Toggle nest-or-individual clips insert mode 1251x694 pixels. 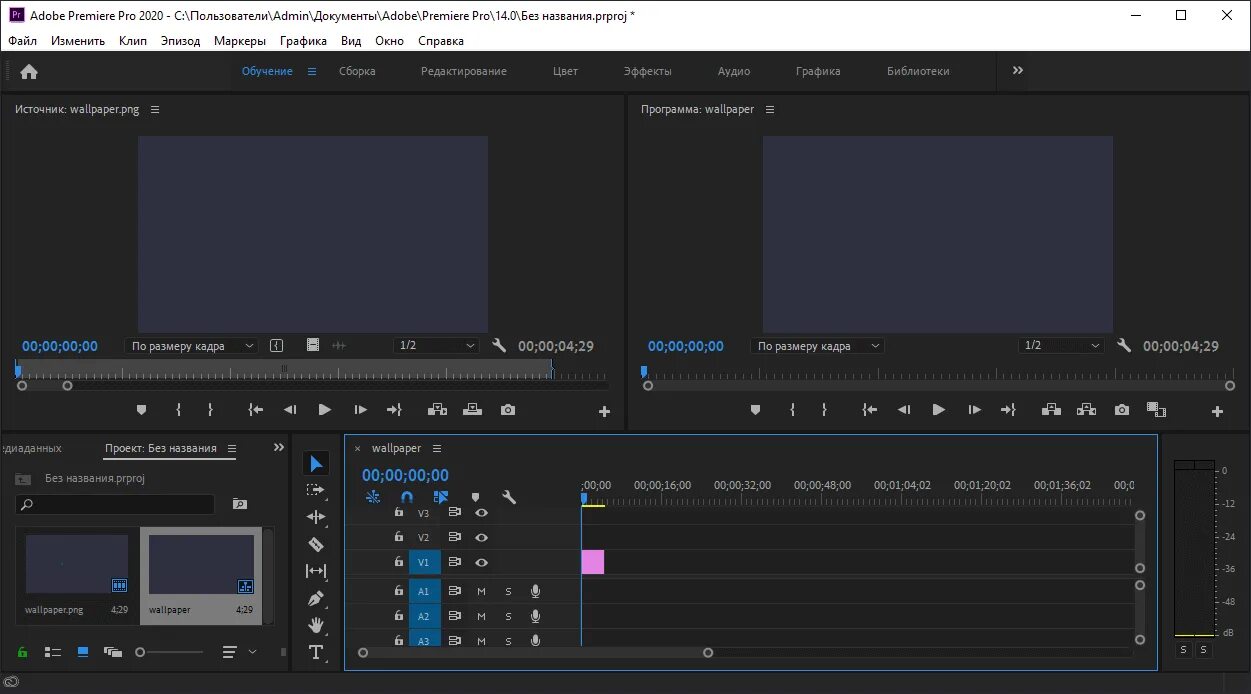(x=373, y=497)
